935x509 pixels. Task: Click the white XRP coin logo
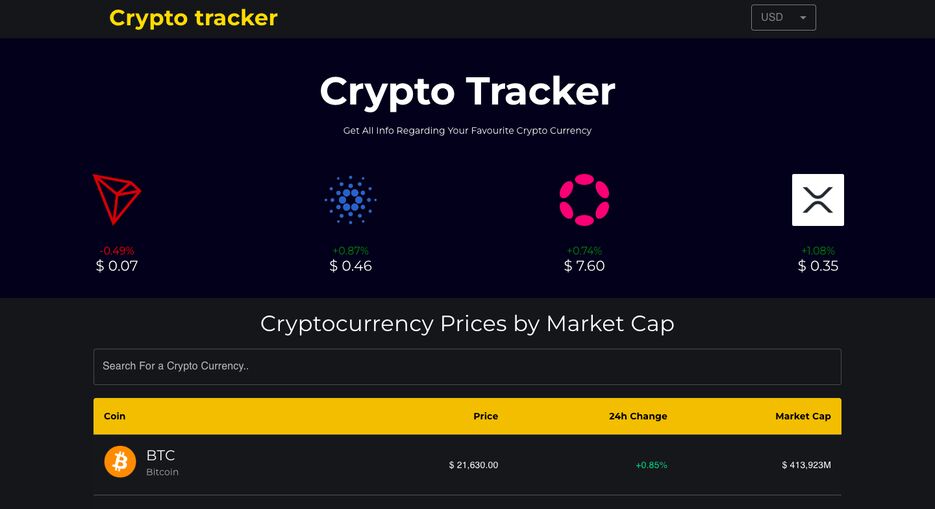(818, 200)
